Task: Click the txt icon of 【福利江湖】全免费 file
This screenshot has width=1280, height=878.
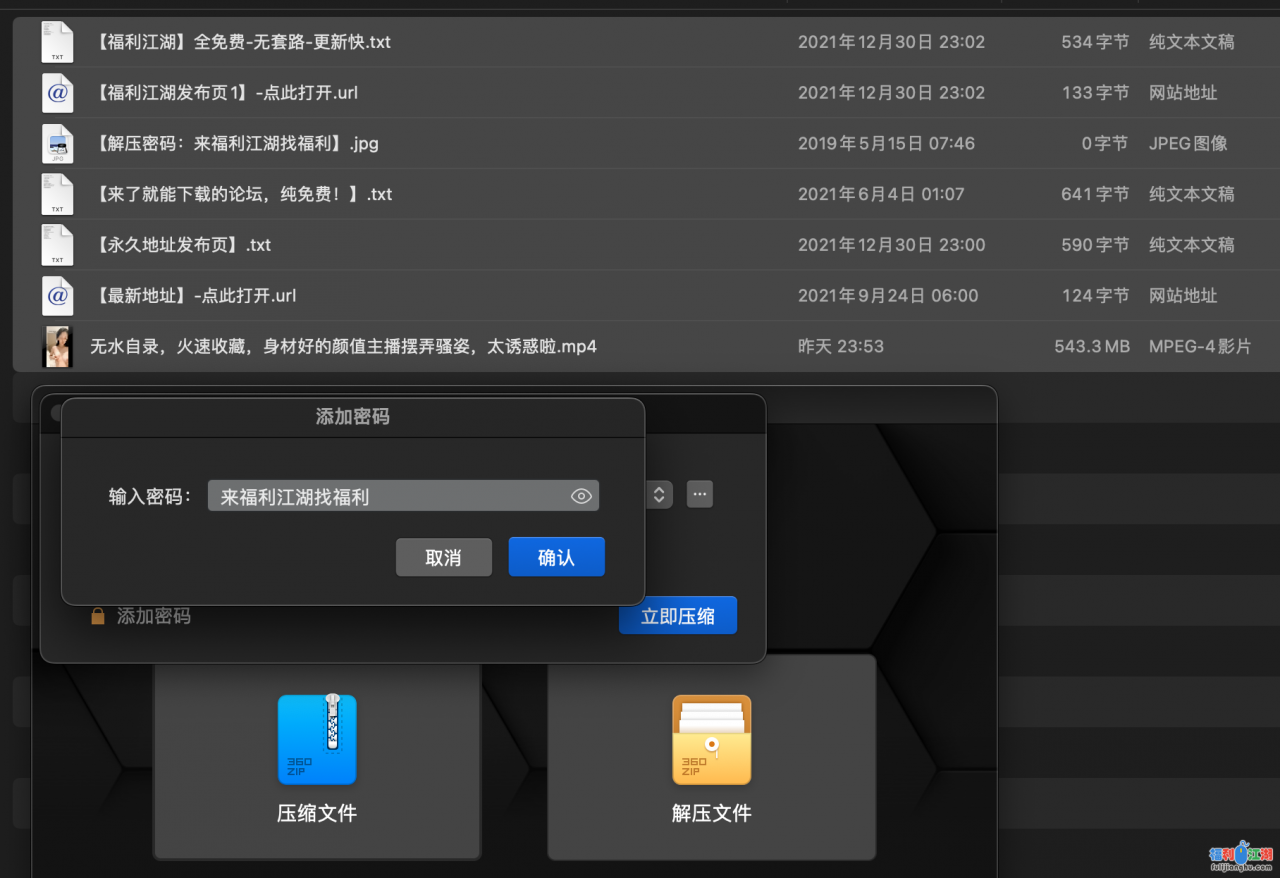Action: pyautogui.click(x=57, y=42)
